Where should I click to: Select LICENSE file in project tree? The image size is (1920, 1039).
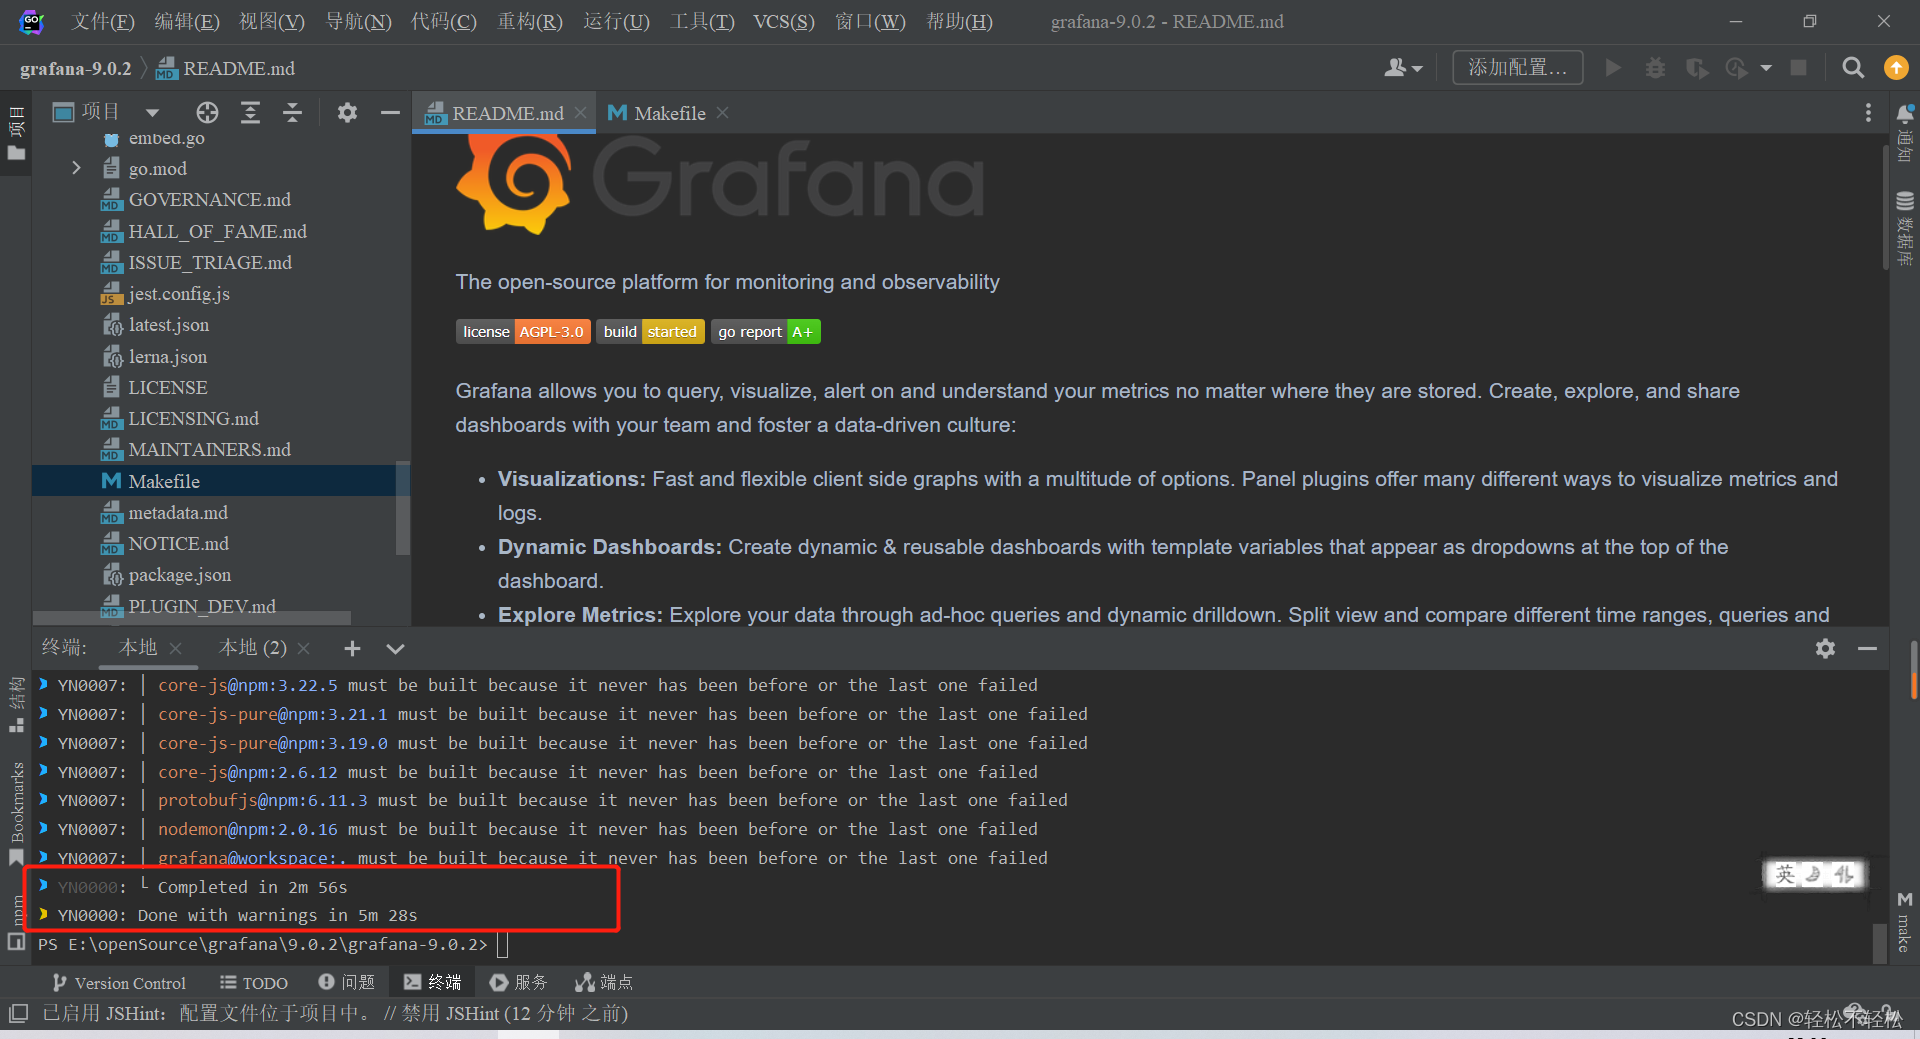point(168,387)
